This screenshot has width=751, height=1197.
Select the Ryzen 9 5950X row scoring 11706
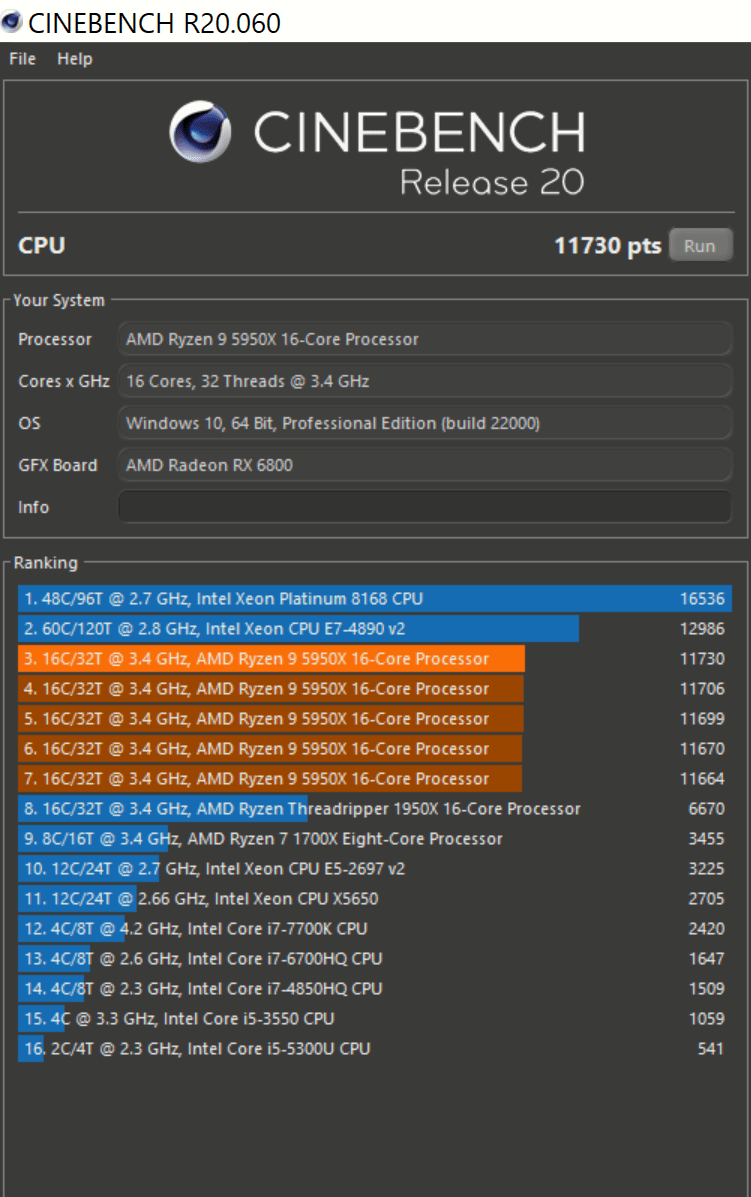[375, 689]
